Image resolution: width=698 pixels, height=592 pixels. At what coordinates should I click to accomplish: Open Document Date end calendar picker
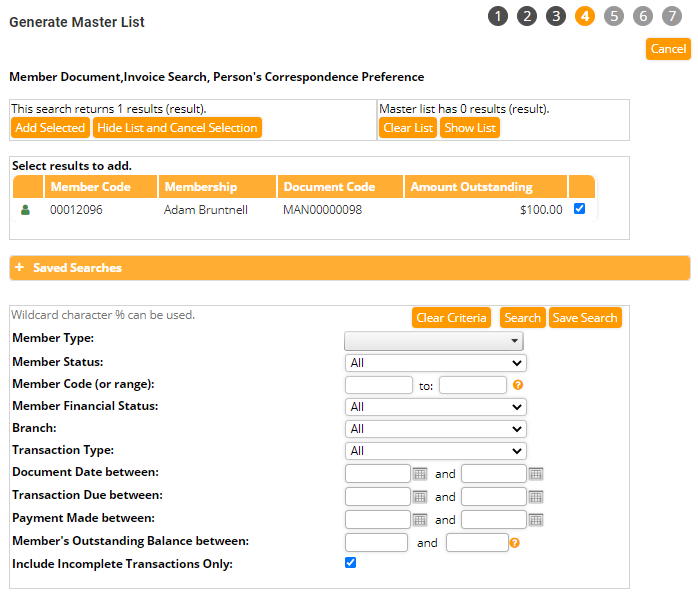tap(536, 473)
